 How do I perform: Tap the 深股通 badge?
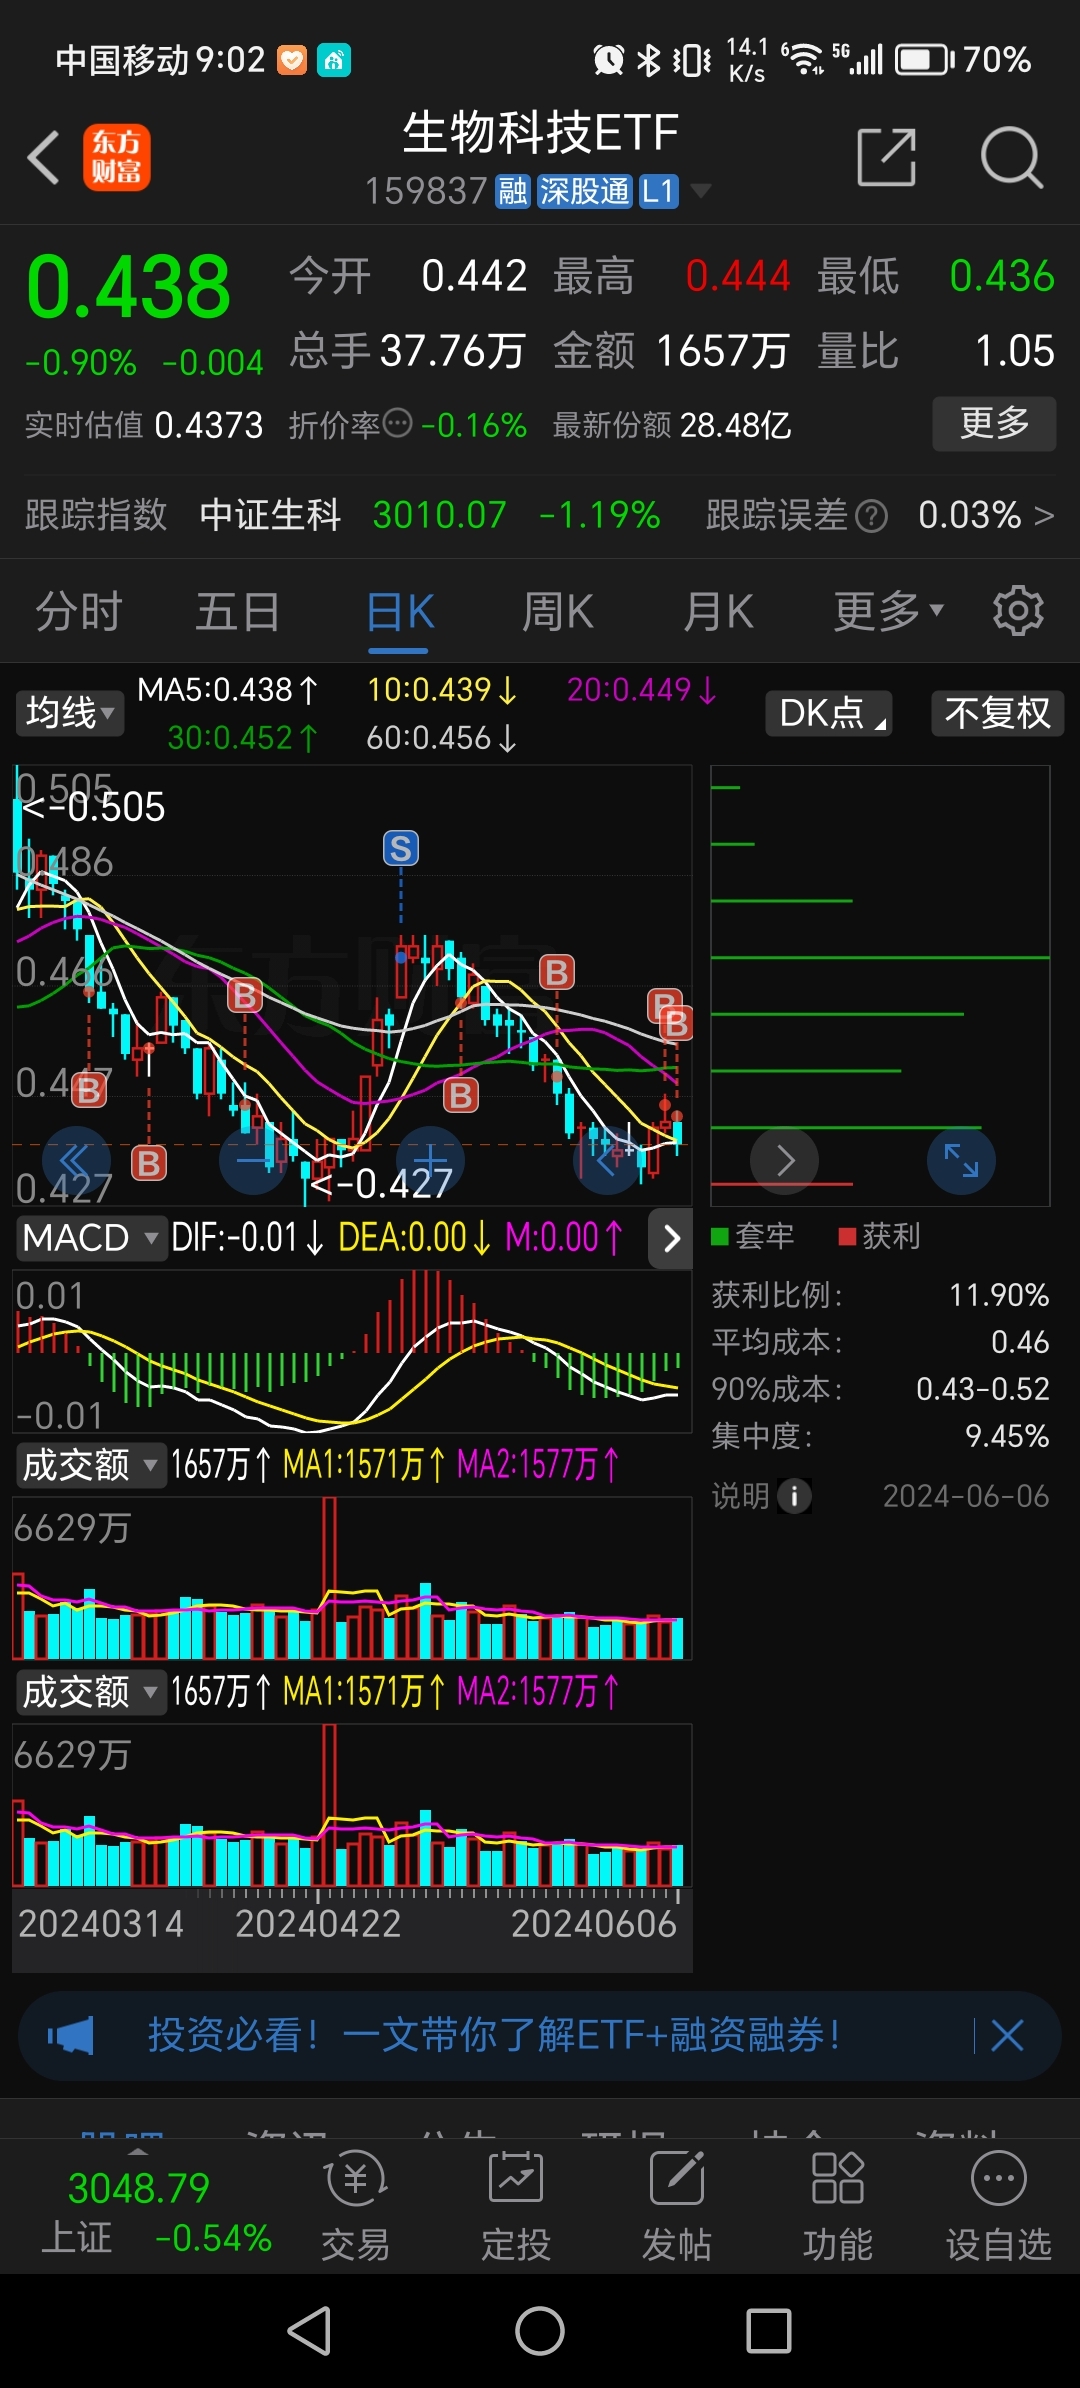click(585, 191)
